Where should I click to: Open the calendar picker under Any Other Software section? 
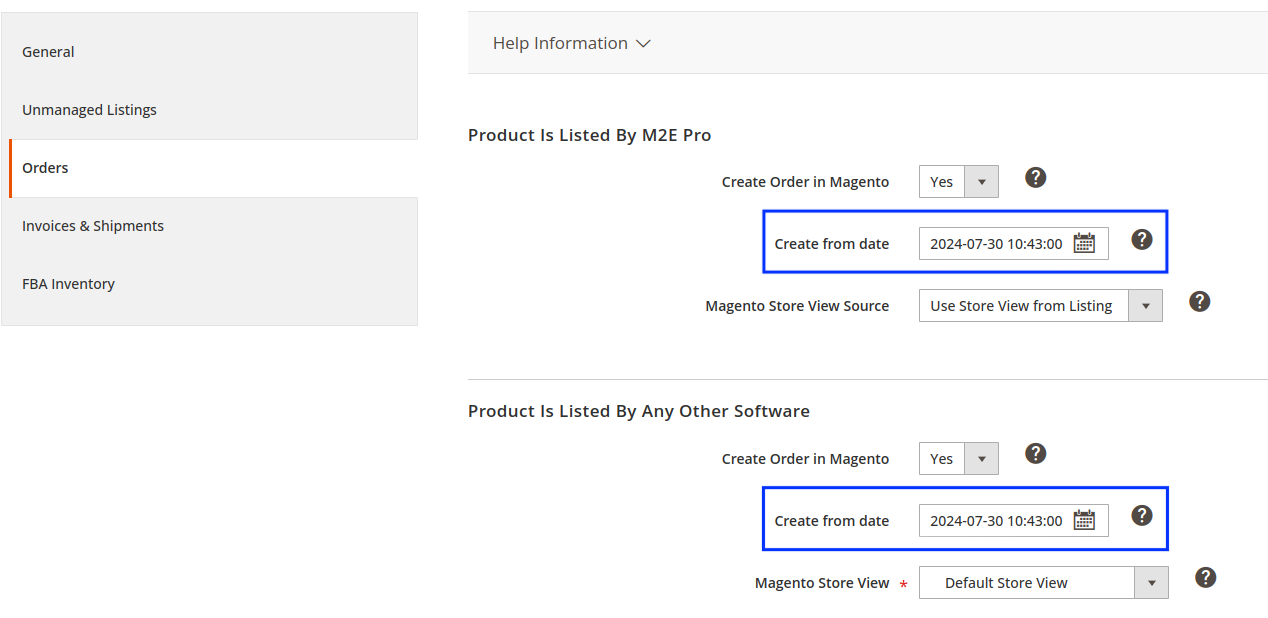pos(1086,520)
